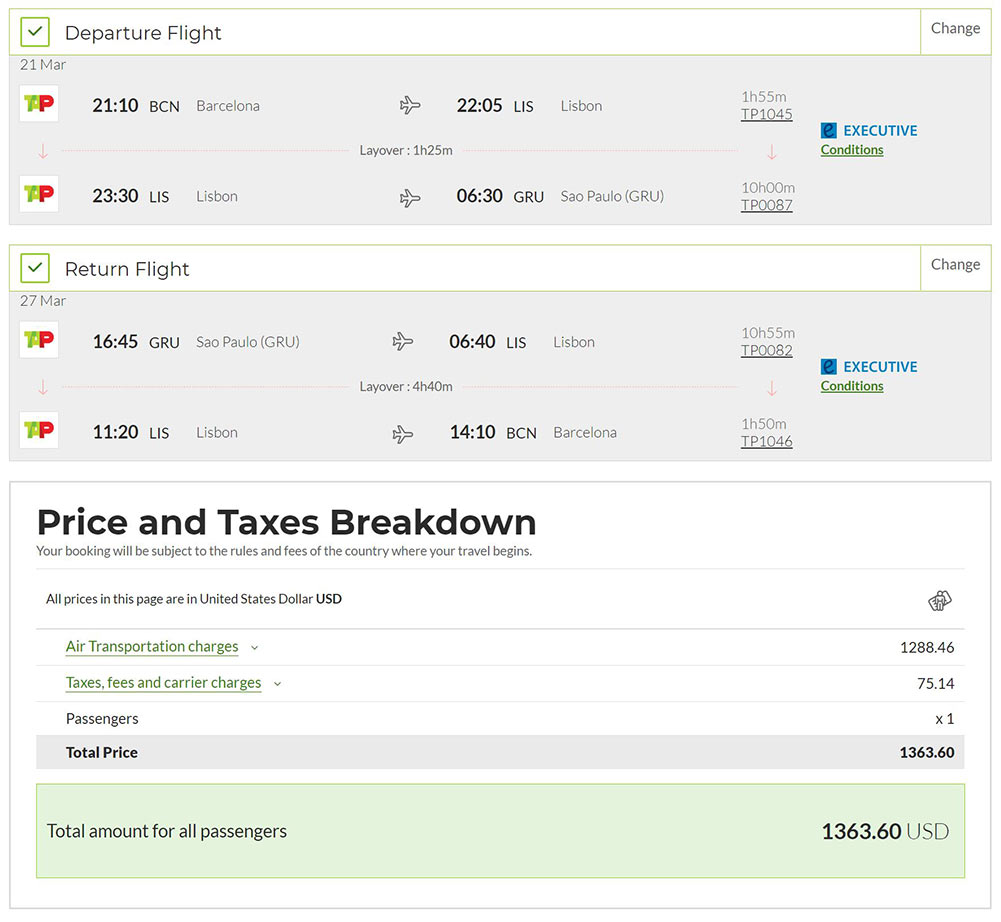This screenshot has width=1001, height=922.
Task: Click the passengers family icon in price breakdown
Action: [x=939, y=600]
